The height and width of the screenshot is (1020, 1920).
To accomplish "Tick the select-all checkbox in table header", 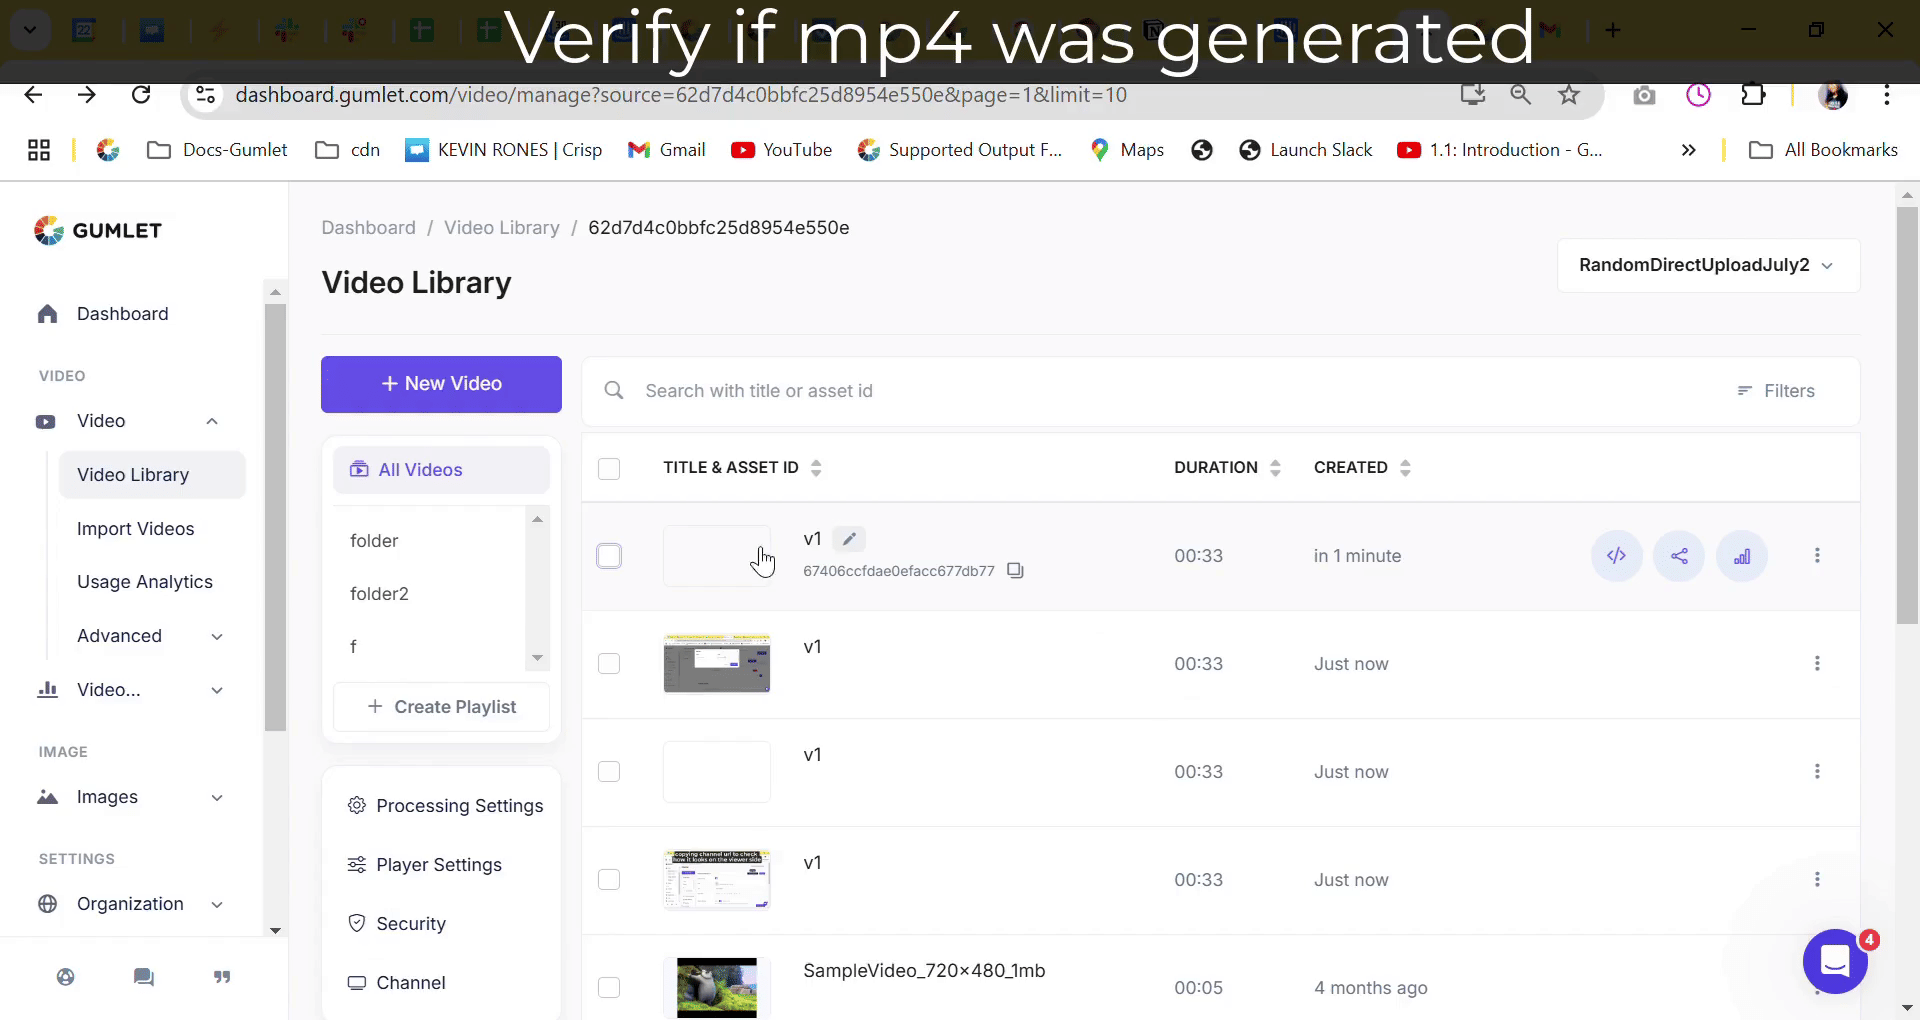I will pos(609,468).
